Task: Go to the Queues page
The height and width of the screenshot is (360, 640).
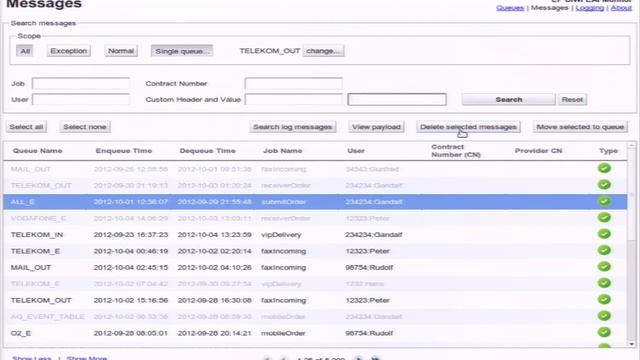Action: click(x=510, y=8)
